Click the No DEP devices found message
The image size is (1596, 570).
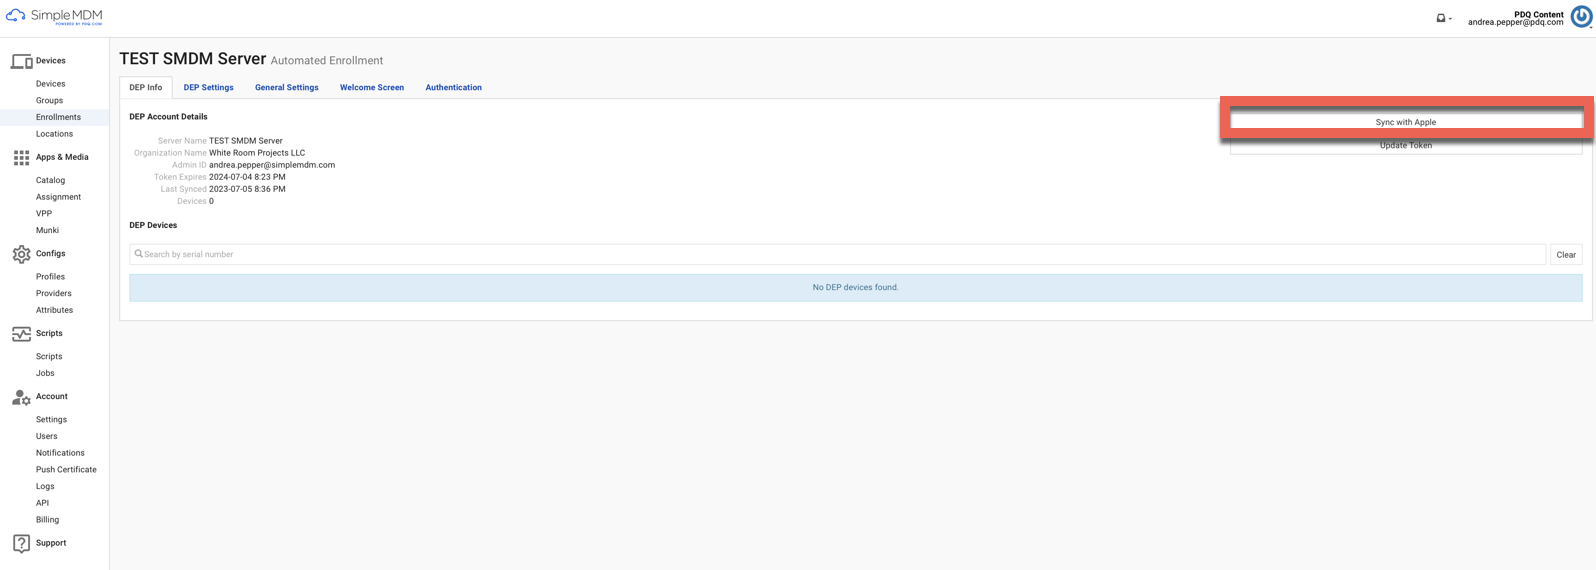click(855, 288)
